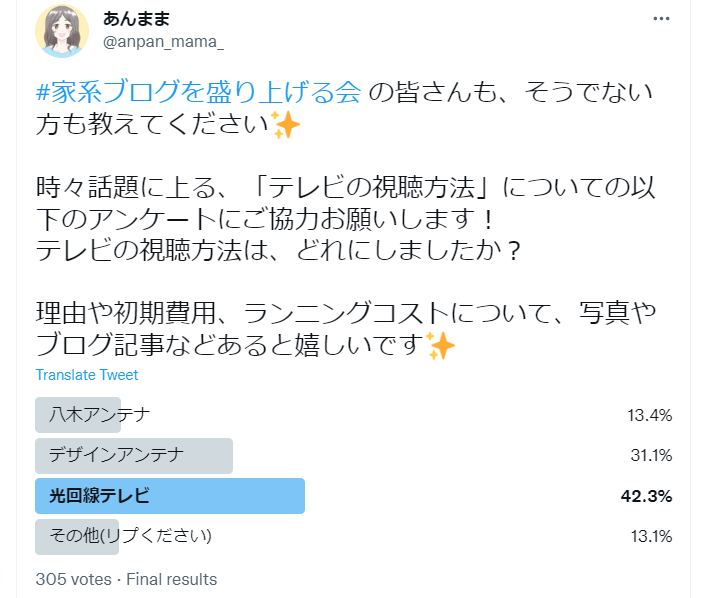Click 305 votes count text
This screenshot has height=598, width=704.
pos(74,579)
